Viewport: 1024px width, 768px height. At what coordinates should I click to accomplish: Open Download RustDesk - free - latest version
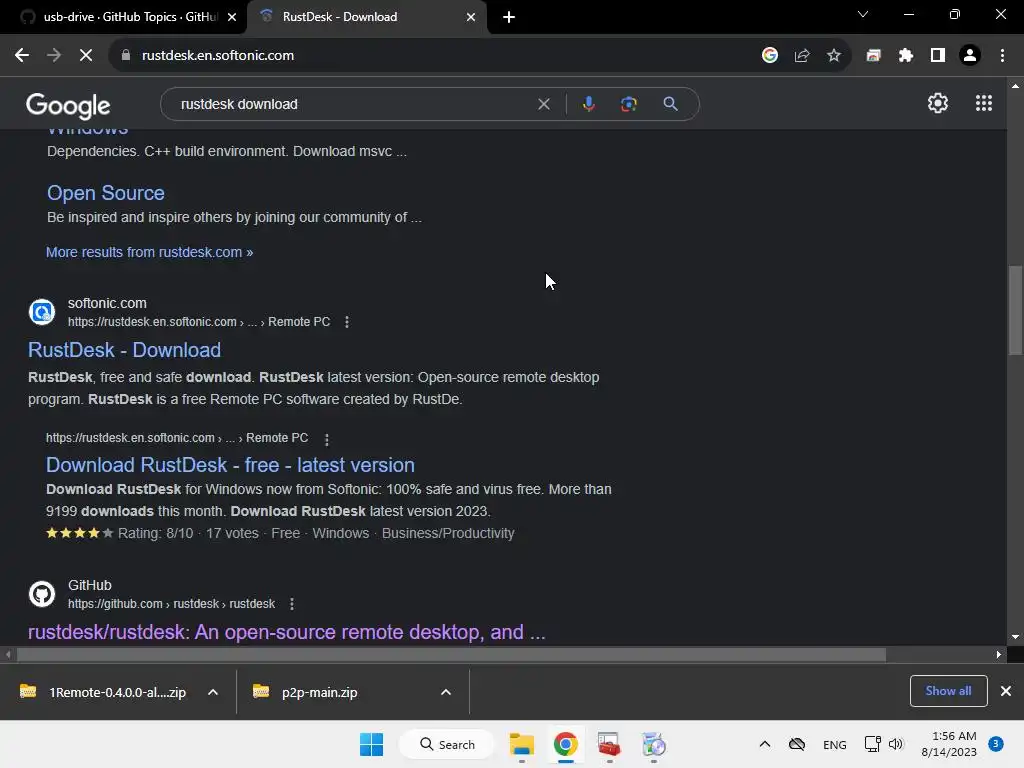click(x=230, y=465)
